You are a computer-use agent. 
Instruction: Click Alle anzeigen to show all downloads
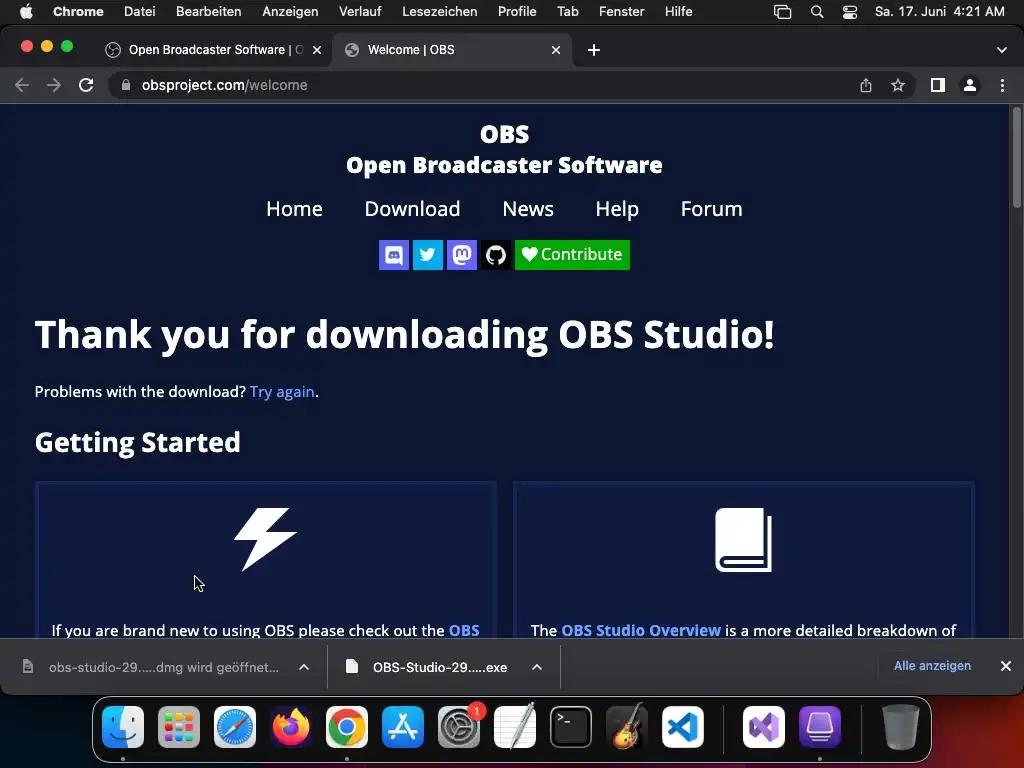tap(932, 665)
